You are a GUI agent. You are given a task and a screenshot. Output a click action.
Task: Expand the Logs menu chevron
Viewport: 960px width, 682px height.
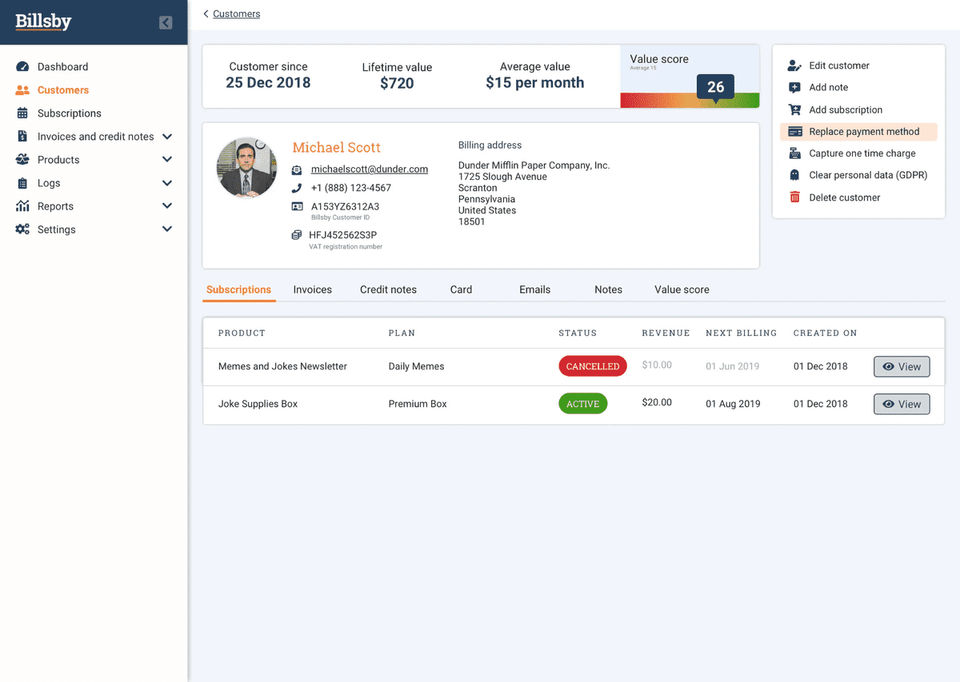click(167, 182)
